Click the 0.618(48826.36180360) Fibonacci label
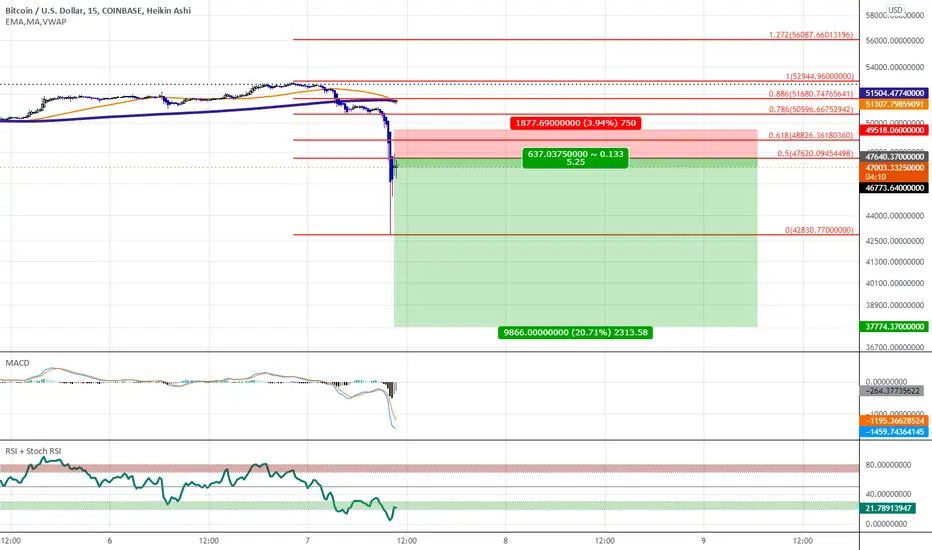 click(811, 135)
